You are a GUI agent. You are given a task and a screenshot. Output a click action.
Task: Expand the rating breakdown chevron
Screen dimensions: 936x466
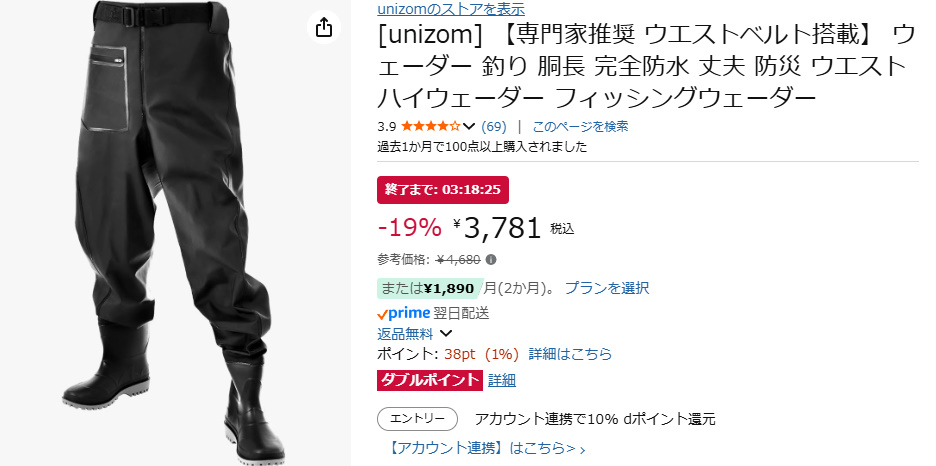(469, 126)
